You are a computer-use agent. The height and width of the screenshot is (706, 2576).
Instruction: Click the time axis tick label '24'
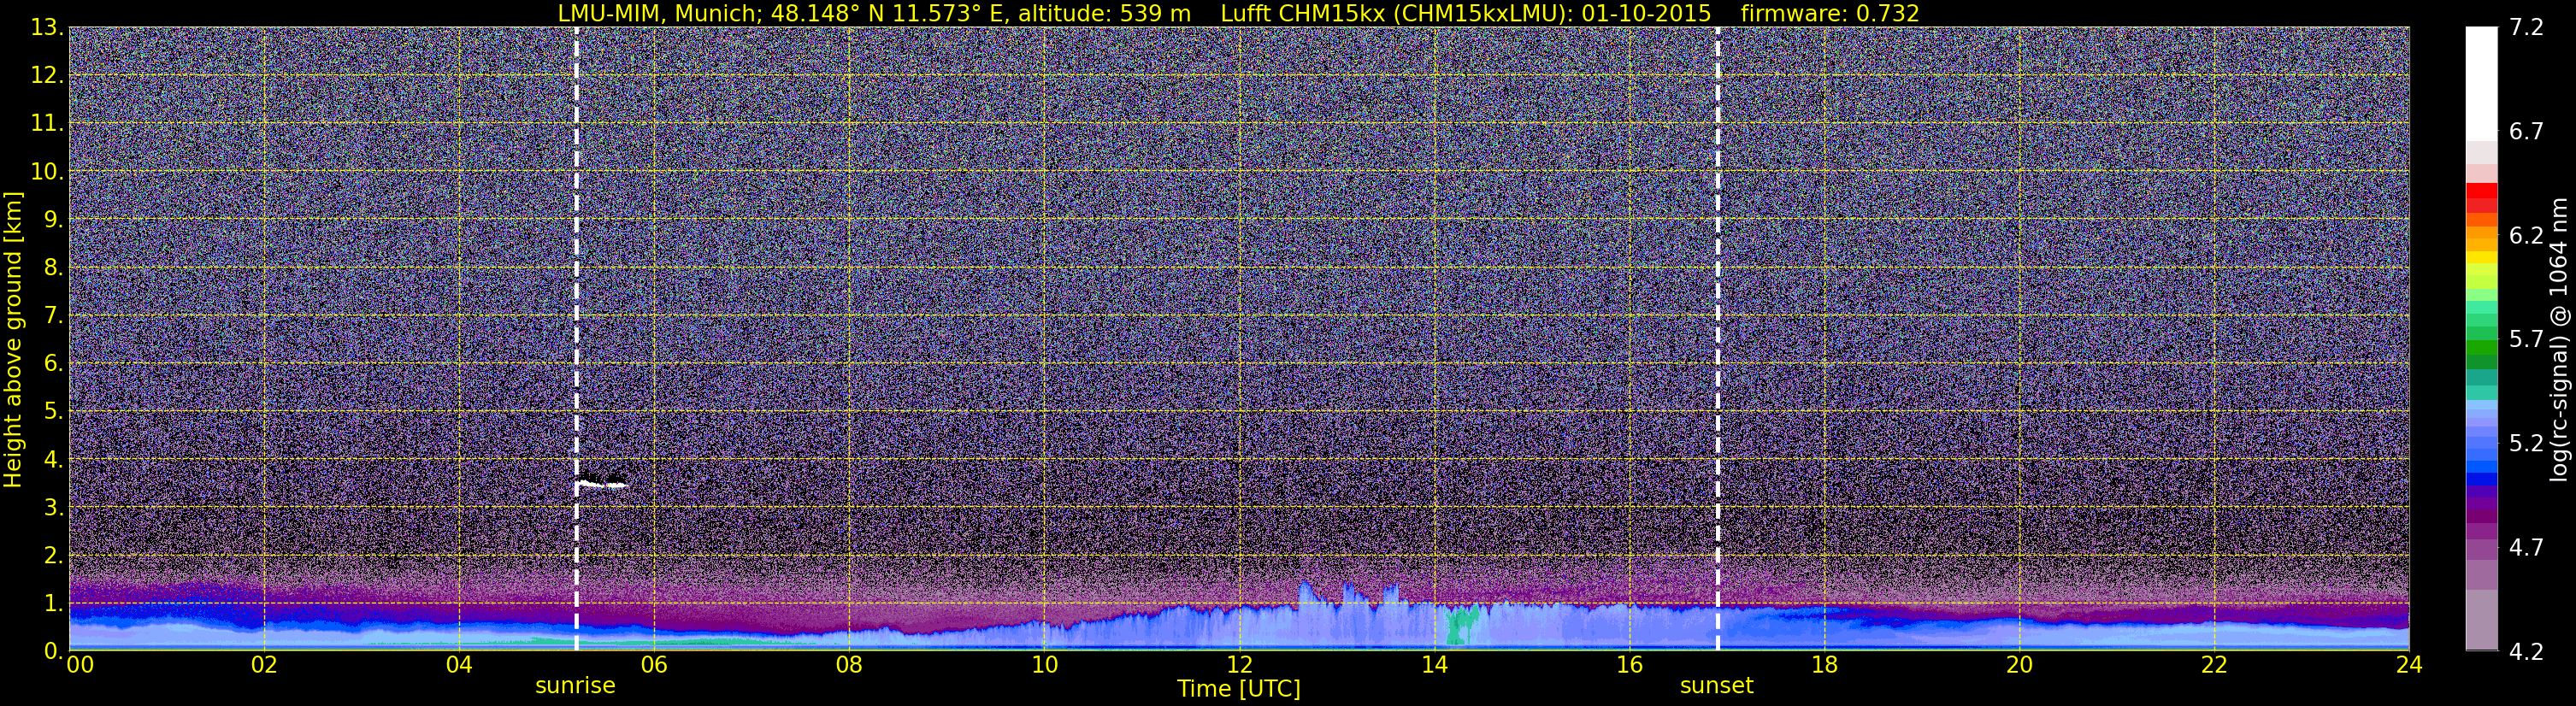pos(2409,665)
